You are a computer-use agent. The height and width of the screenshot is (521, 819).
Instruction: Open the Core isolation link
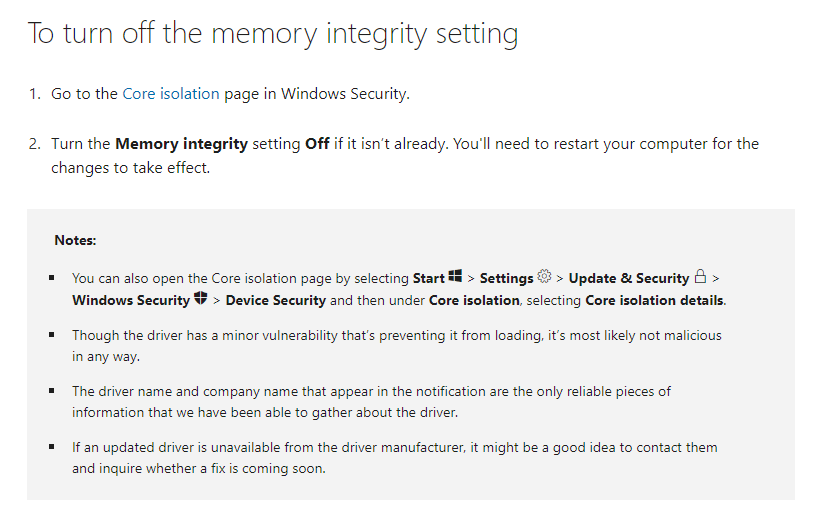click(170, 94)
